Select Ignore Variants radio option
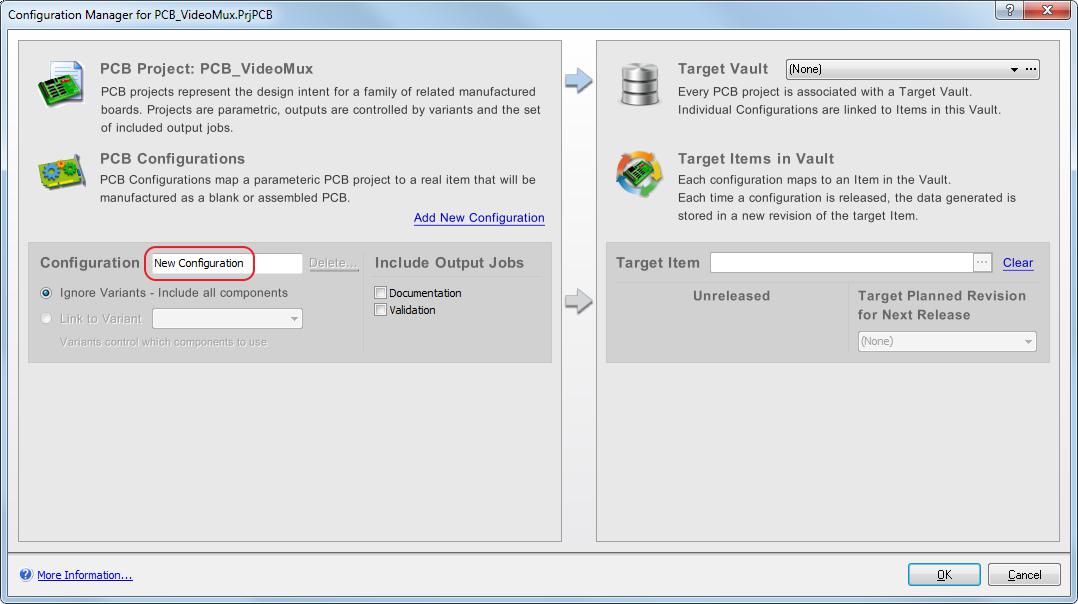 [46, 293]
